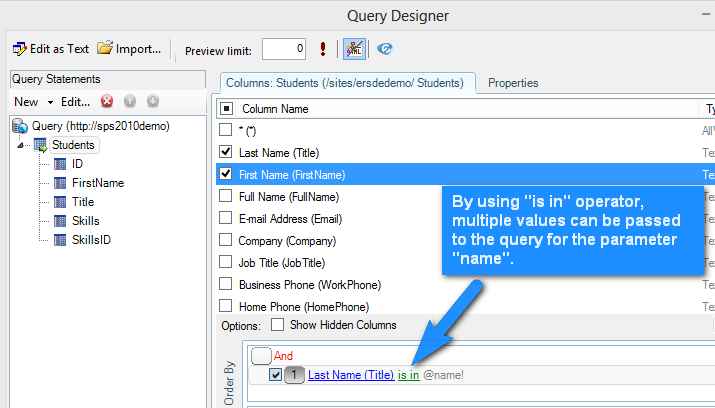Check the E-mail Address column checkbox
Image resolution: width=715 pixels, height=408 pixels.
click(x=226, y=218)
